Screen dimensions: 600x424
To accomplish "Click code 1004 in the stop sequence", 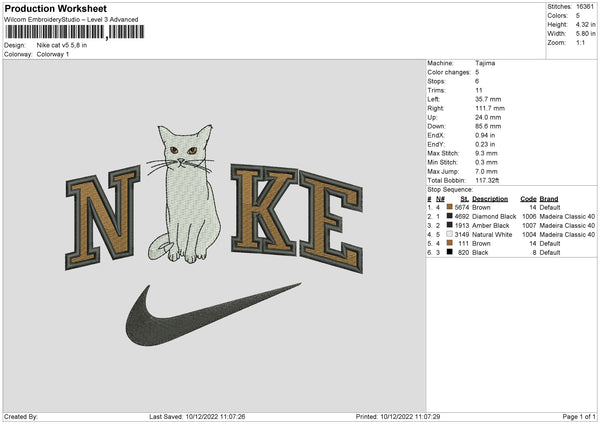I will [529, 235].
